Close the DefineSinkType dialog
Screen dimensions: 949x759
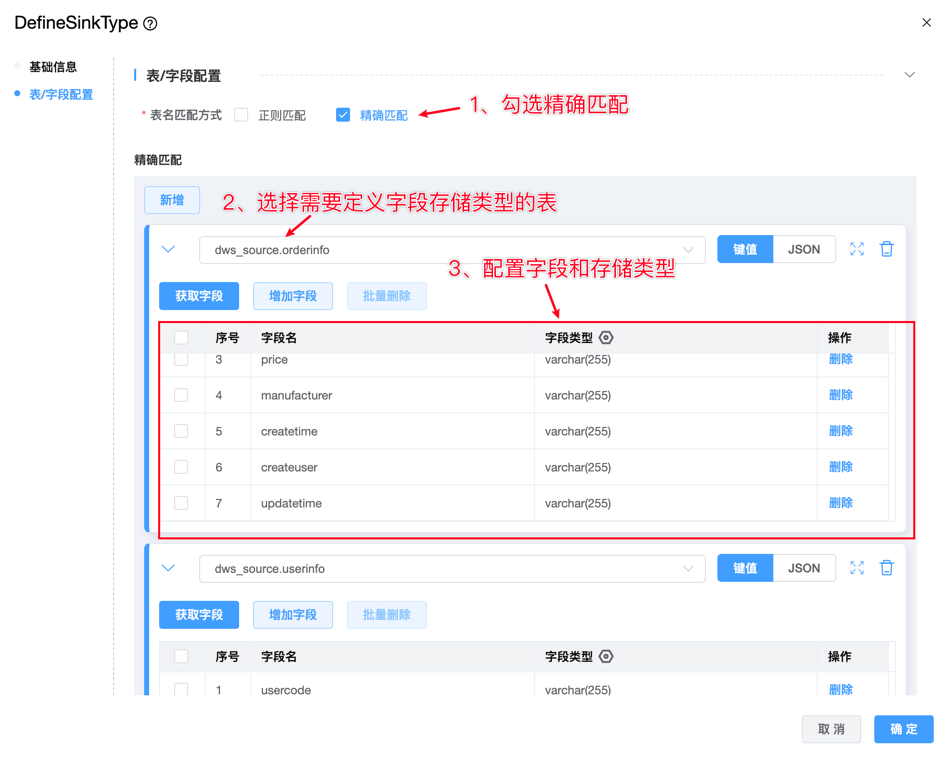coord(926,22)
